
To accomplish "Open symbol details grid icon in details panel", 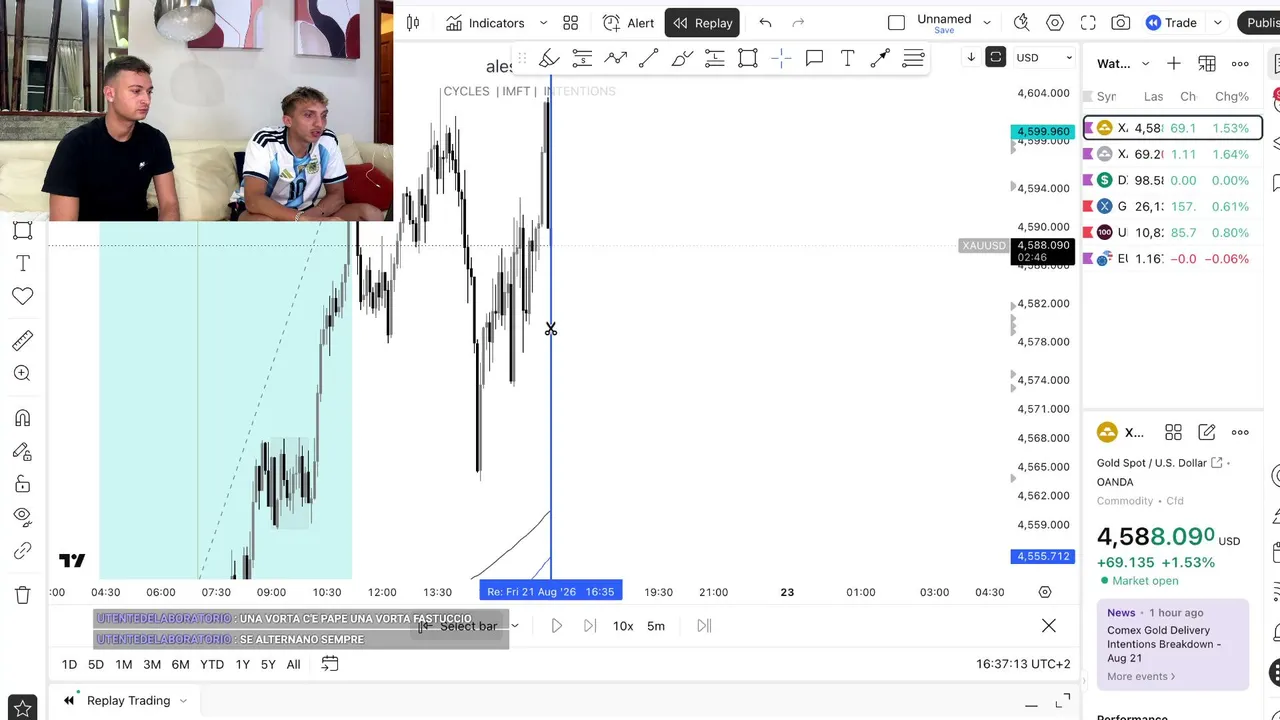I will tap(1173, 432).
